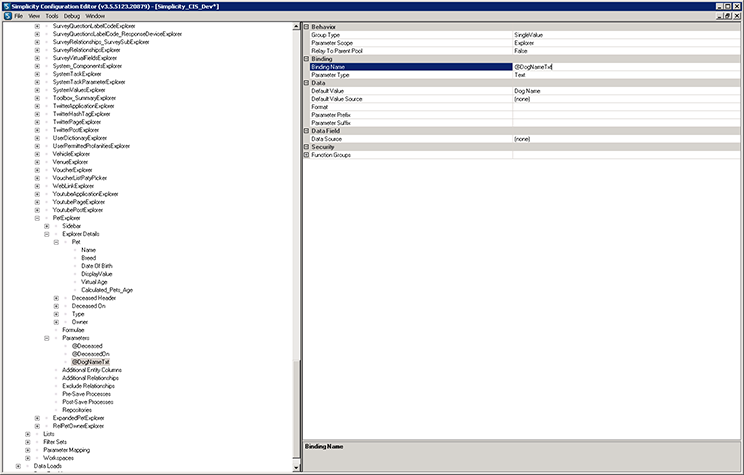The width and height of the screenshot is (744, 475).
Task: Expand the ExpandedPetExplorer node
Action: (x=37, y=418)
